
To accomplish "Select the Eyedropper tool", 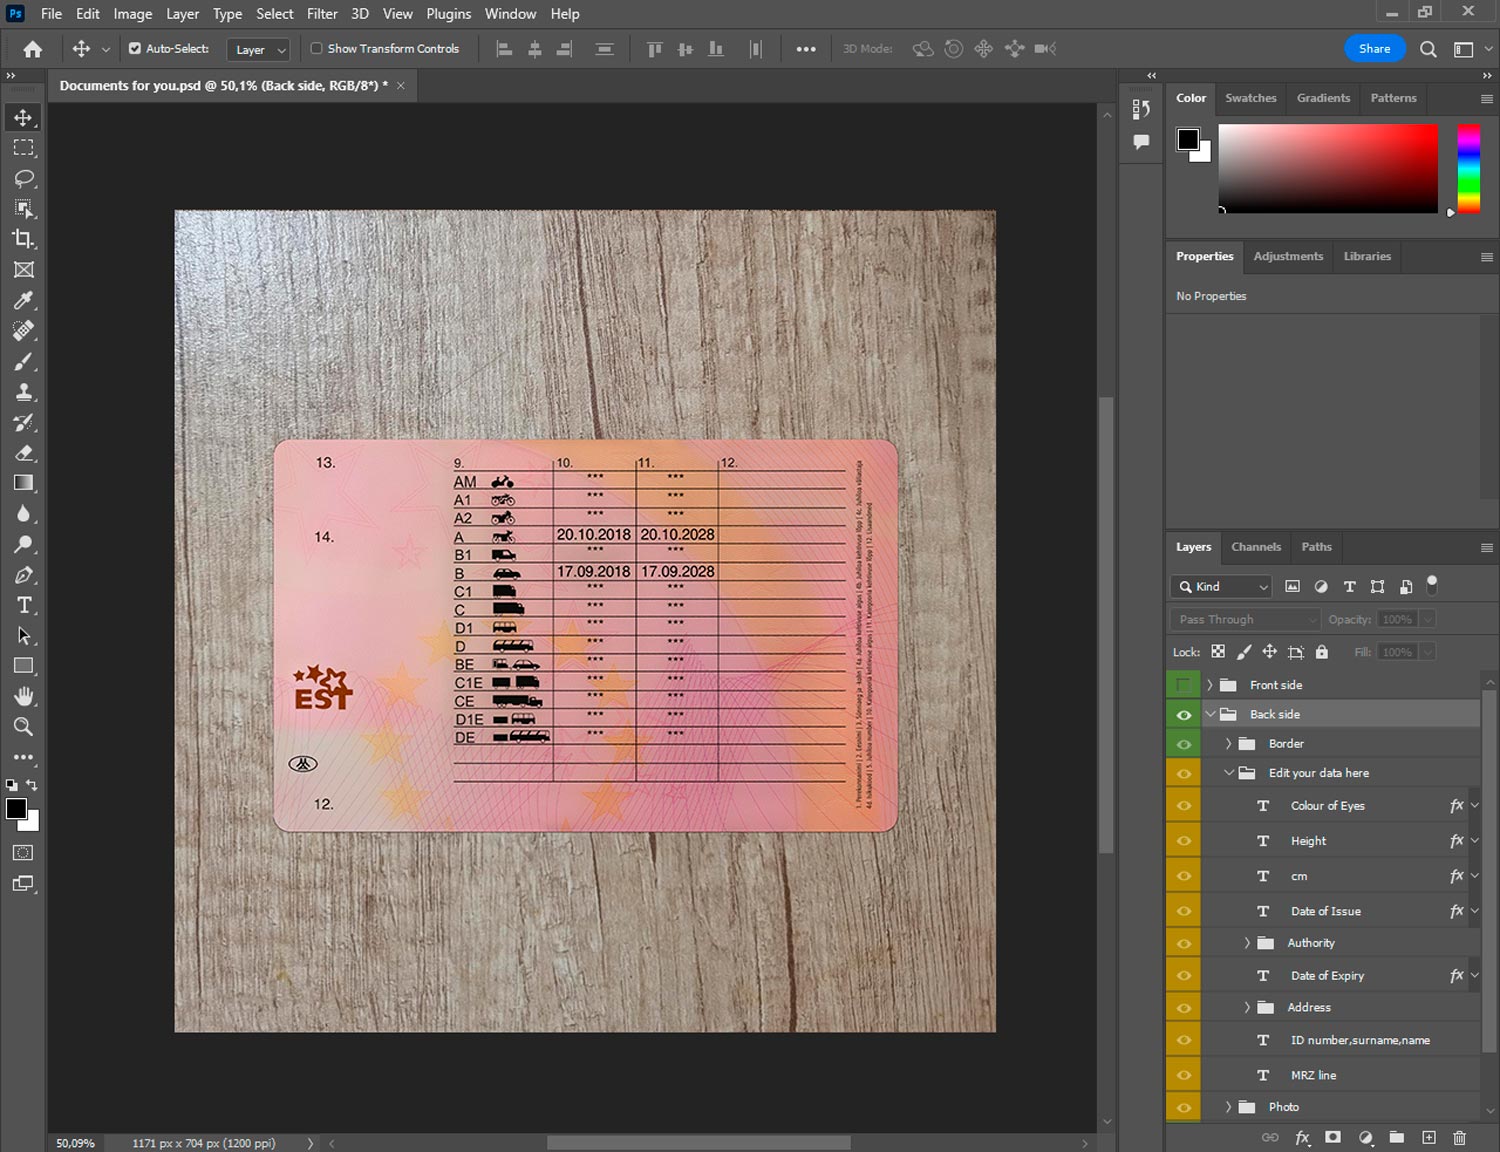I will tap(23, 300).
